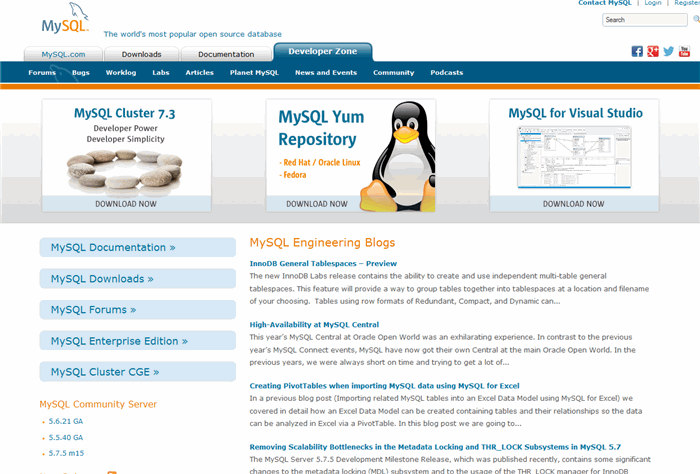This screenshot has height=474, width=700.
Task: Open Community Server version 5.6.21 GA
Action: tap(66, 421)
